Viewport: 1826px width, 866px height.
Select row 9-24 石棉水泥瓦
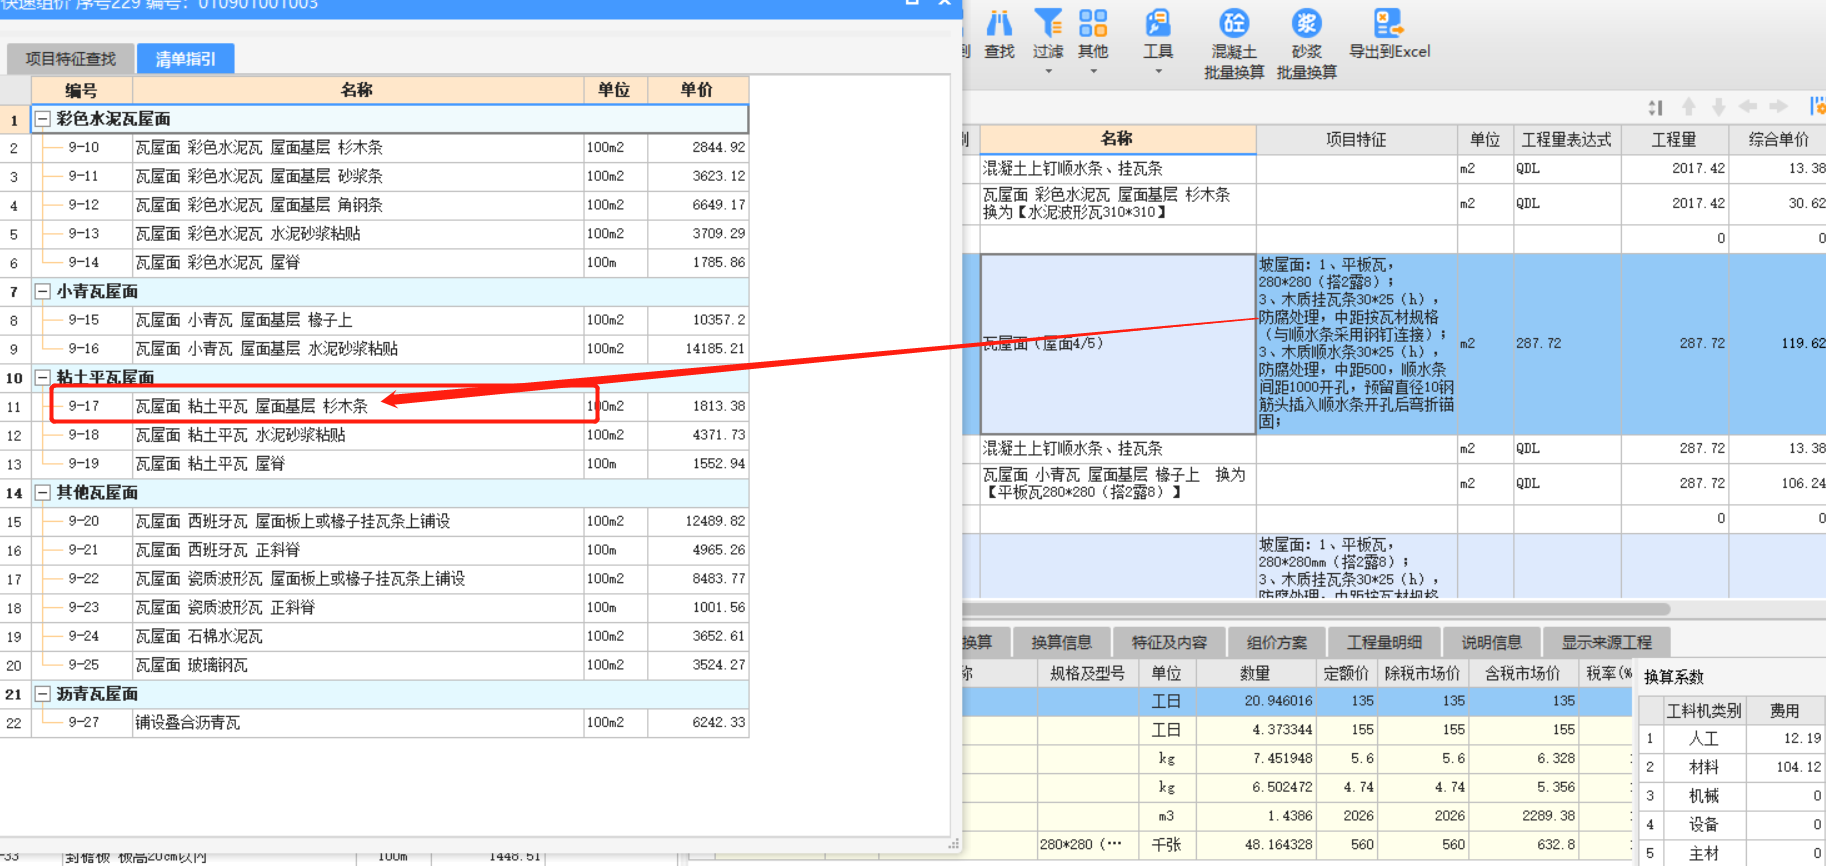click(x=390, y=637)
